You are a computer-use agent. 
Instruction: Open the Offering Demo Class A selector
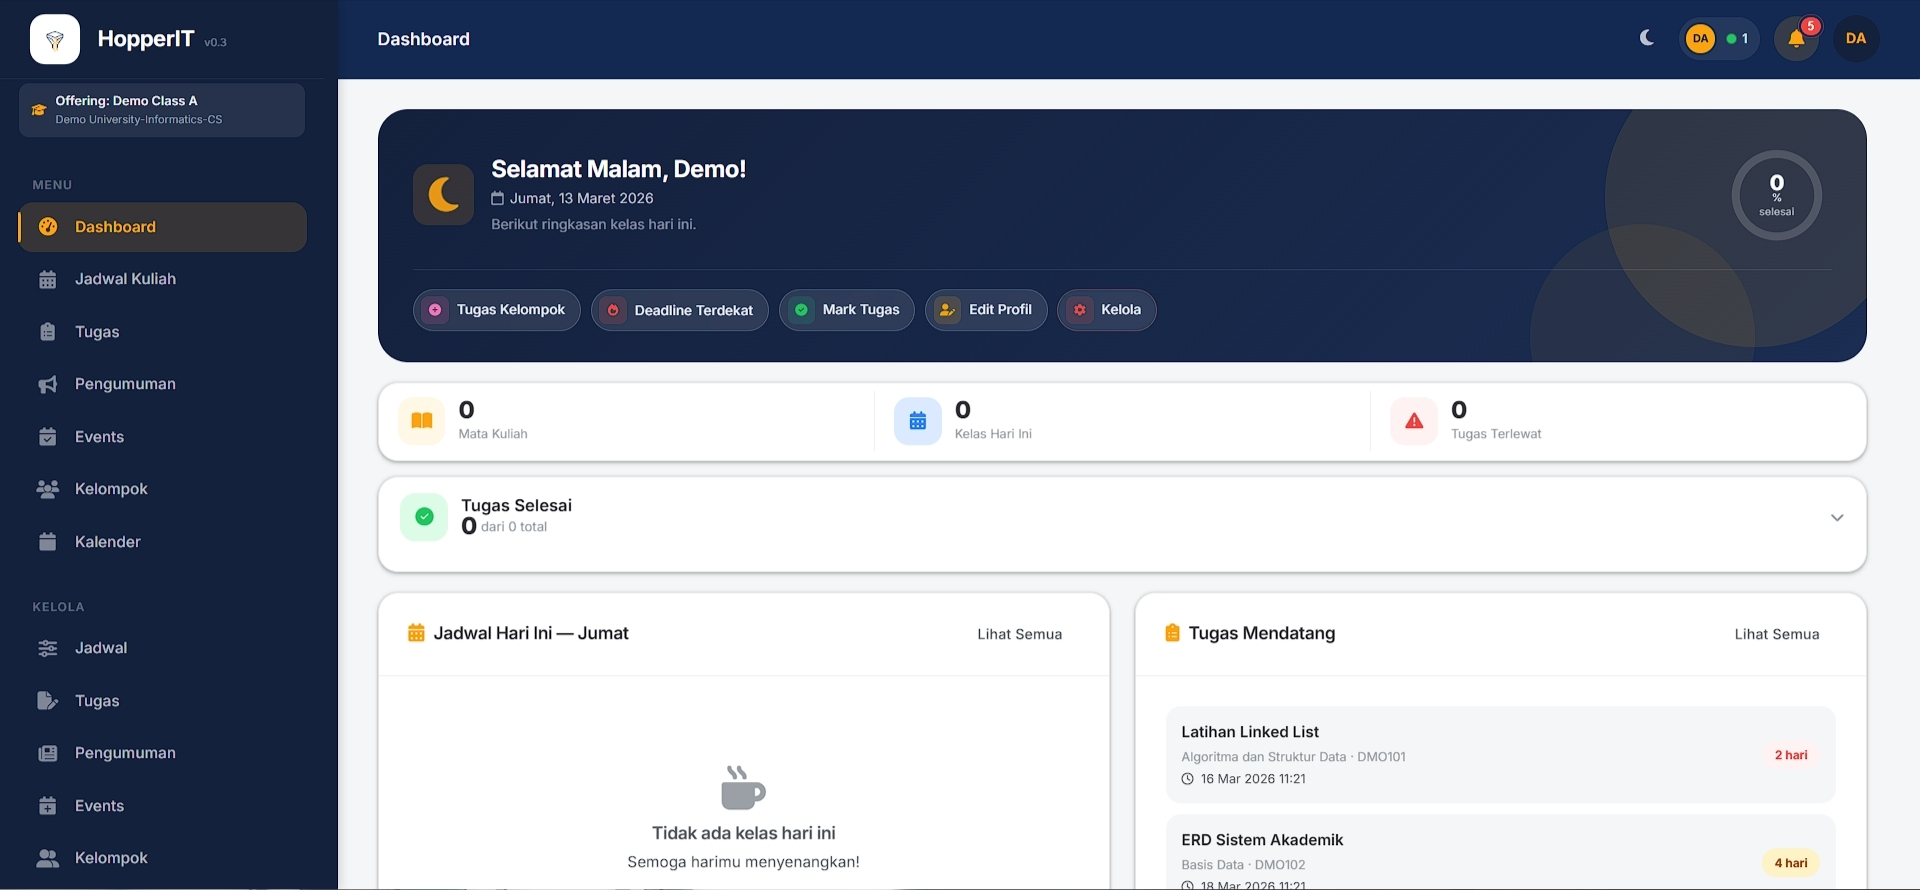click(x=162, y=110)
